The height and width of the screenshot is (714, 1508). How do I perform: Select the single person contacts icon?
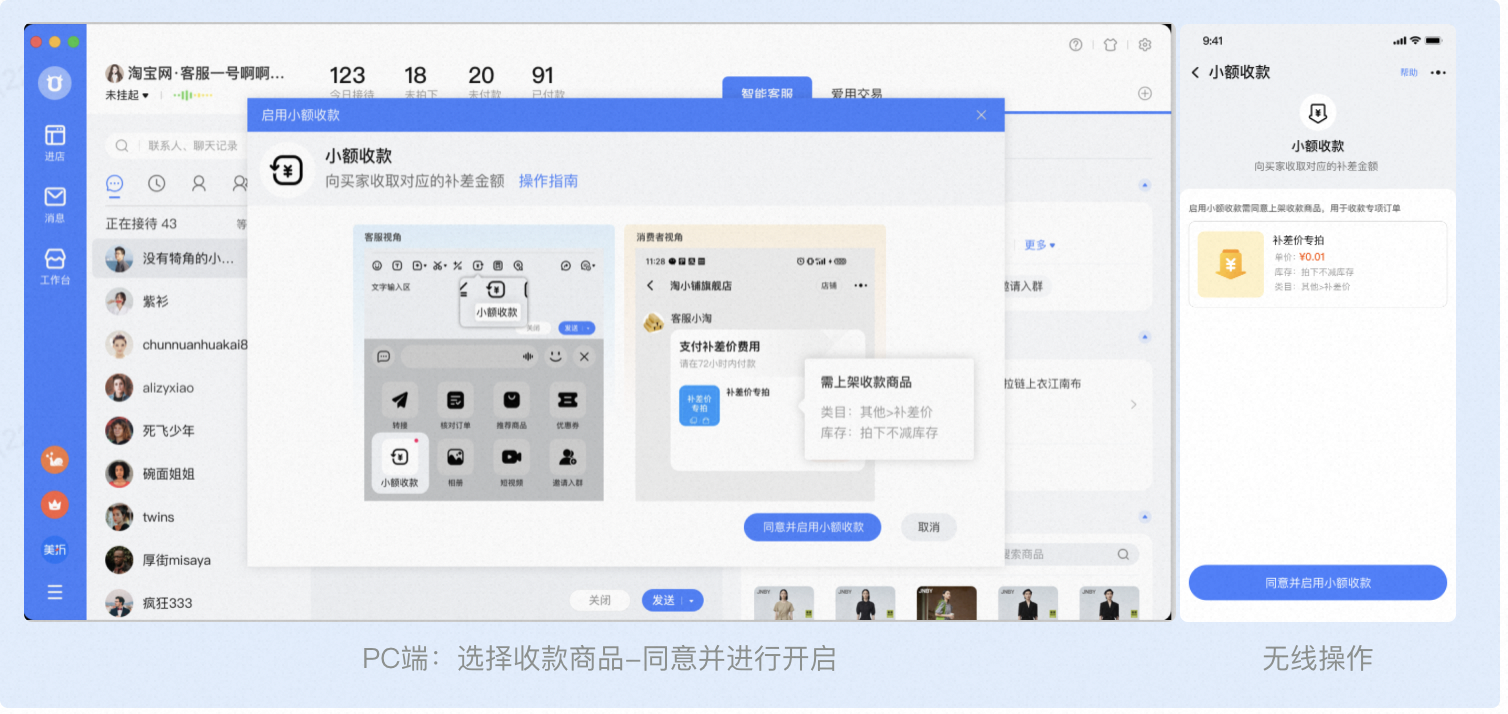click(x=199, y=183)
